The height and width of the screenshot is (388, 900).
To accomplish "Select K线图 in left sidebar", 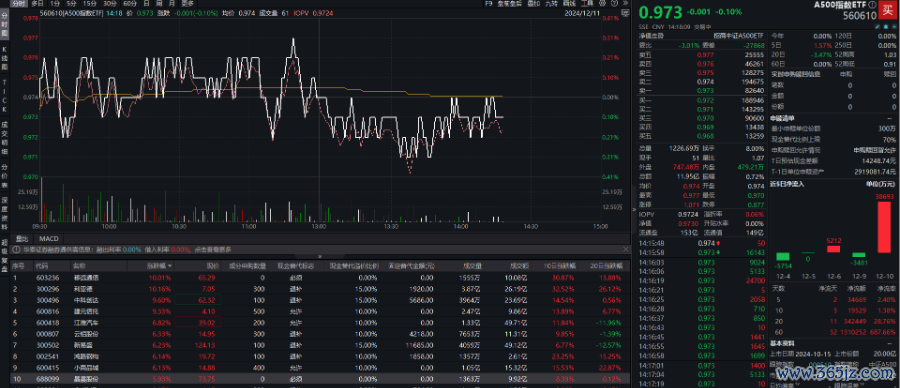I will [5, 59].
